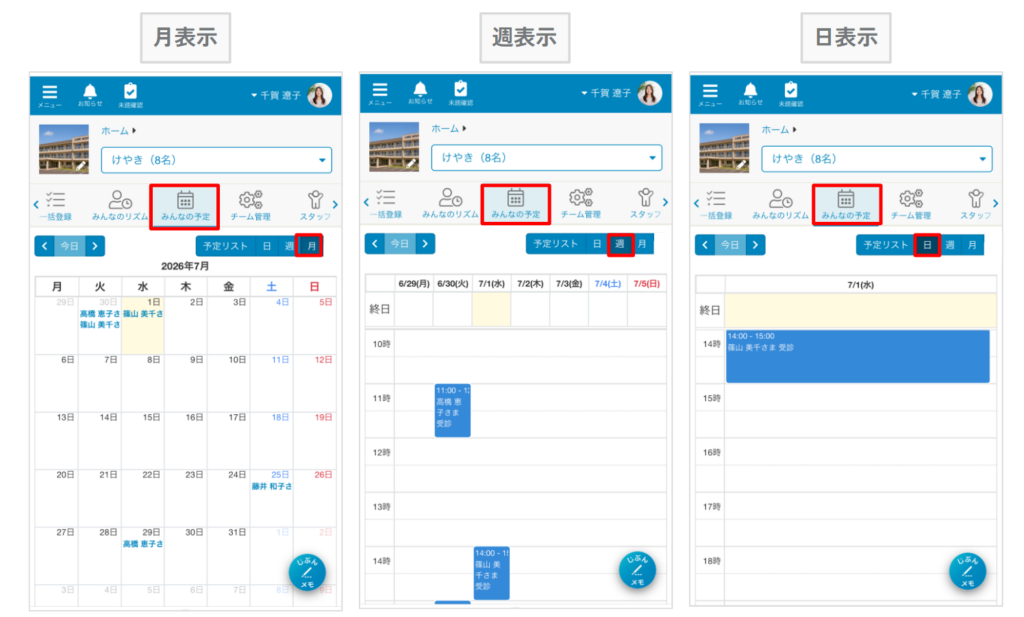Click 予定リスト button in week panel
The height and width of the screenshot is (617, 1024).
556,244
